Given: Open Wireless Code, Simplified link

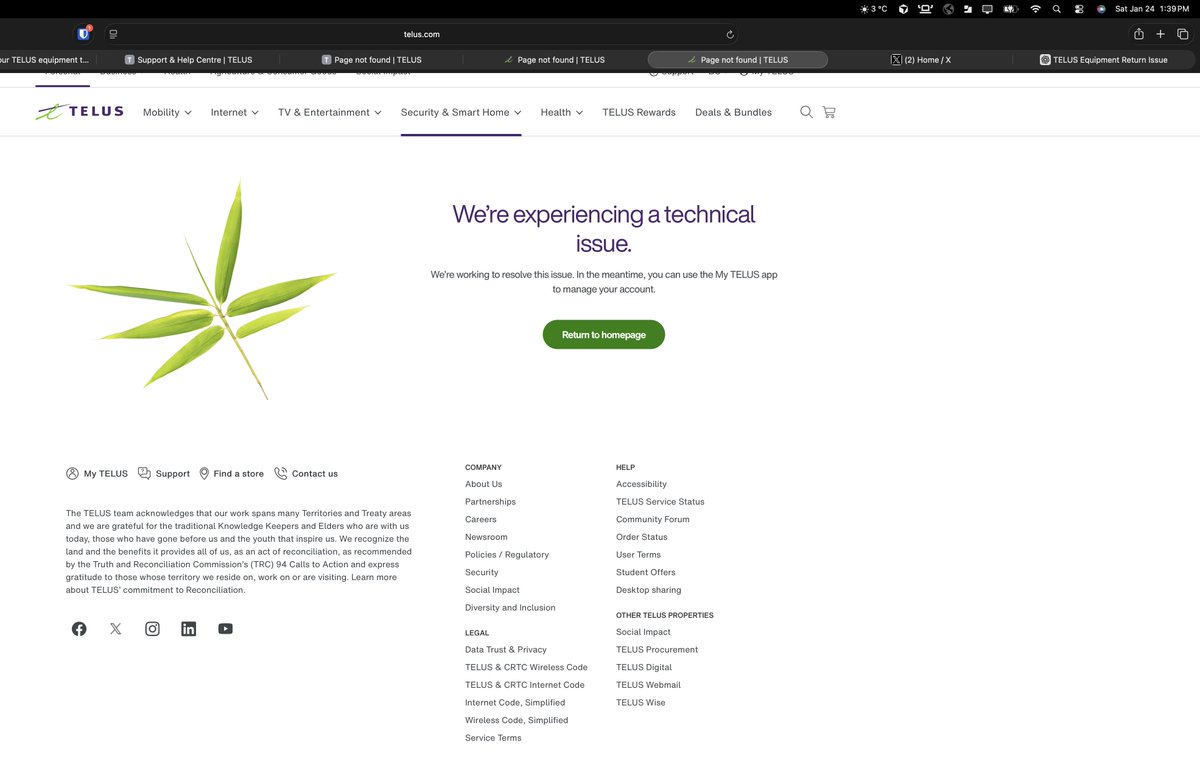Looking at the screenshot, I should click(517, 721).
